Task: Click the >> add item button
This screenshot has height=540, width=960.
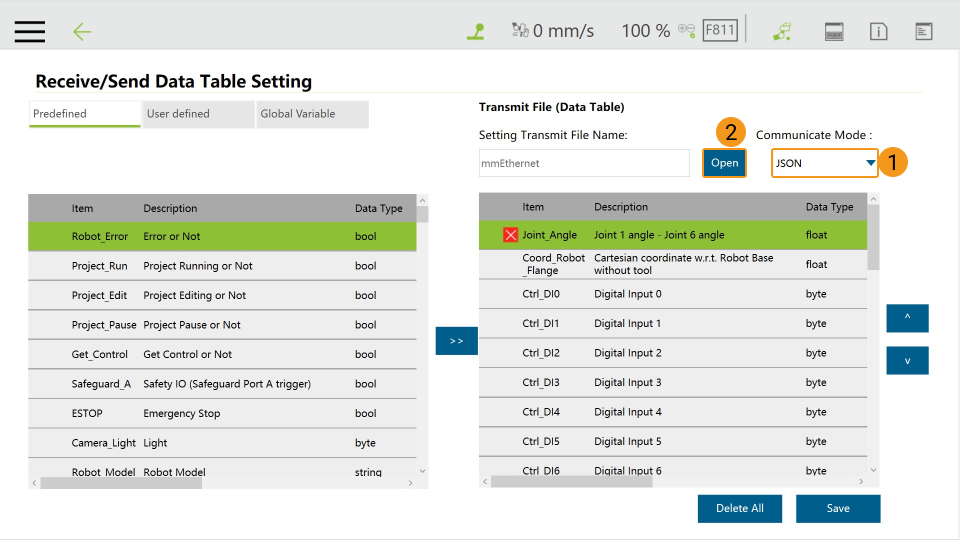Action: [456, 341]
